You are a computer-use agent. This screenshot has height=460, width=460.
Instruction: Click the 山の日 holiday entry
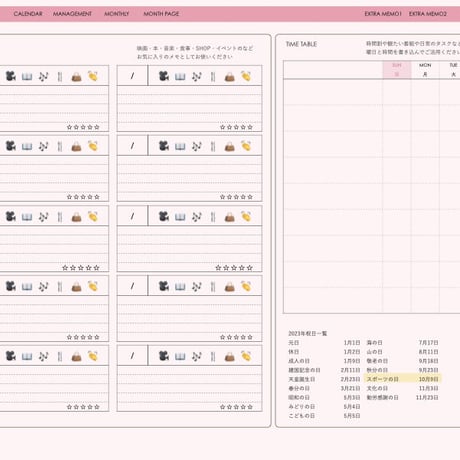(375, 352)
